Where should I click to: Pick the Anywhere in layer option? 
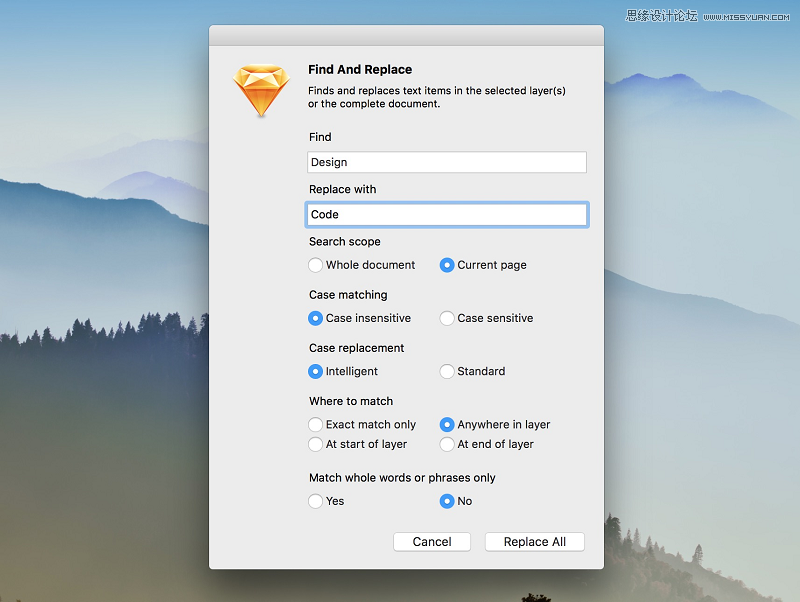447,424
